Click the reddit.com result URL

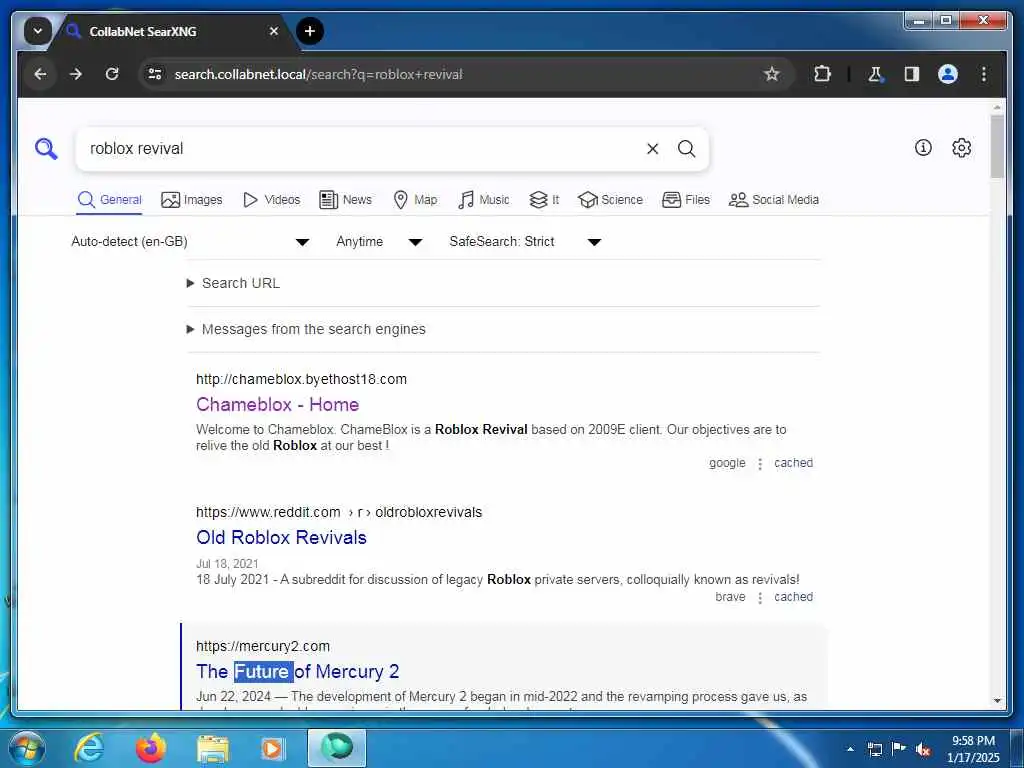tap(339, 513)
